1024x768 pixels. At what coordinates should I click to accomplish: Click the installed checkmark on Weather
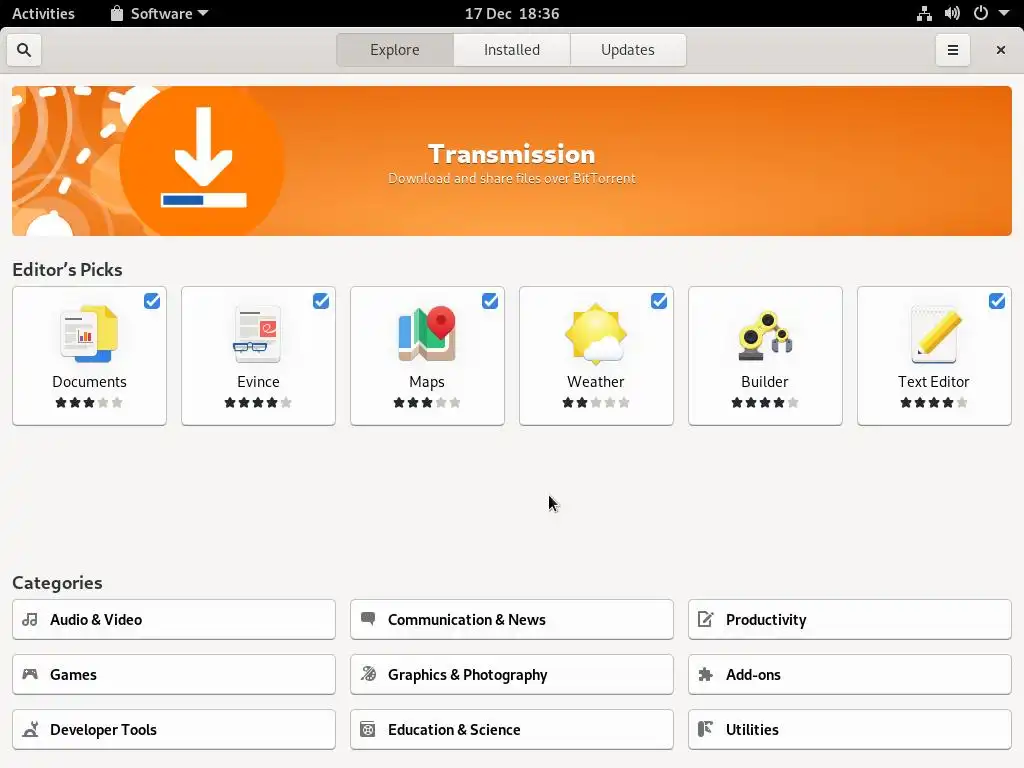click(659, 300)
